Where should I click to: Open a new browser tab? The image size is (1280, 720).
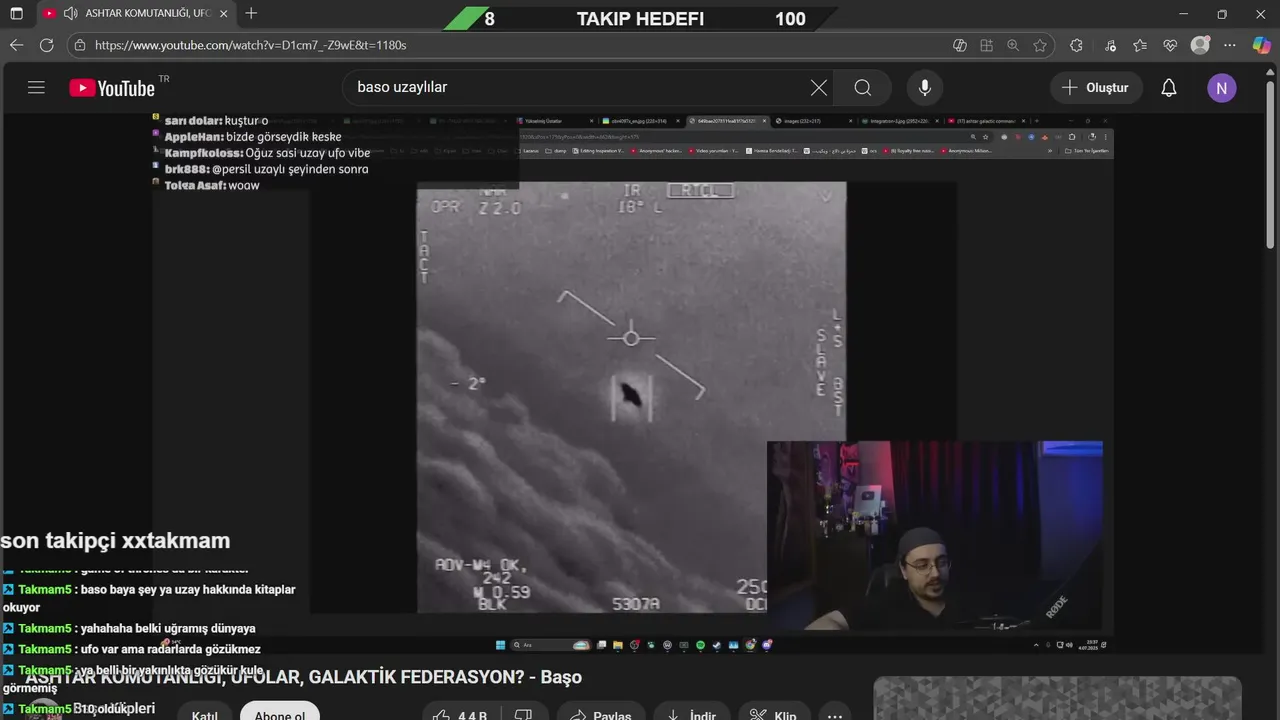click(251, 14)
